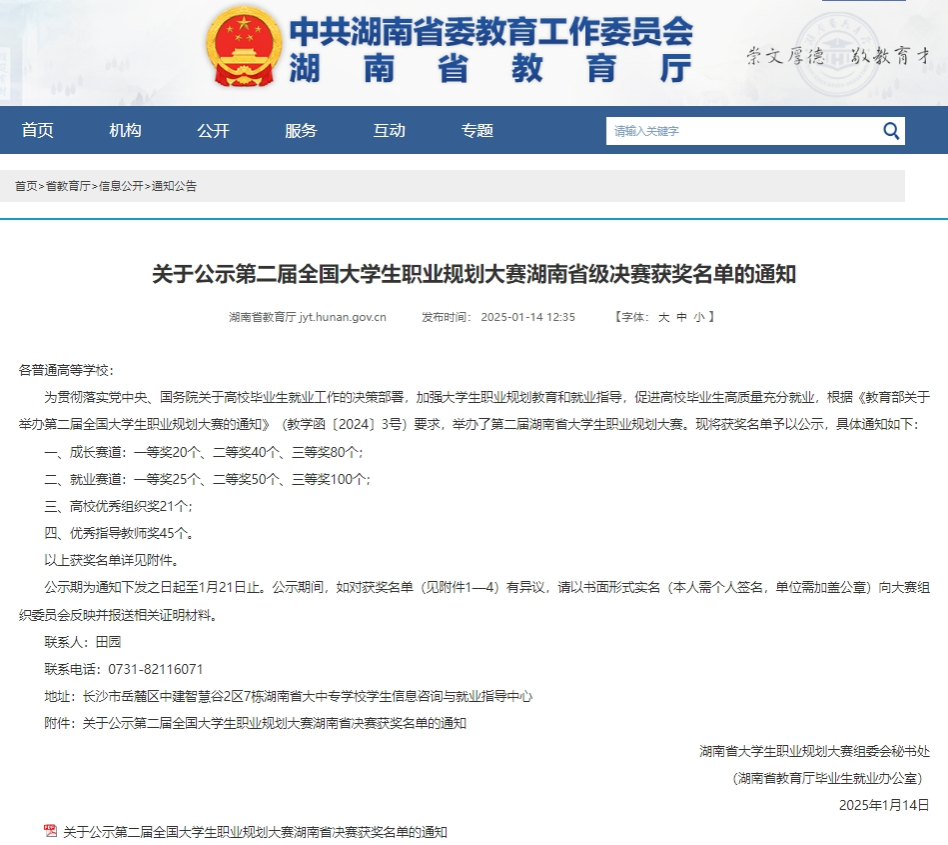948x845 pixels.
Task: Open the 服务 navigation menu item
Action: (301, 131)
